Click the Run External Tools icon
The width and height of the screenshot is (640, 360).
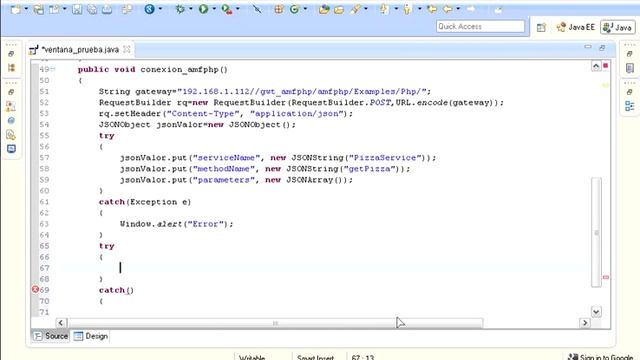pos(227,9)
